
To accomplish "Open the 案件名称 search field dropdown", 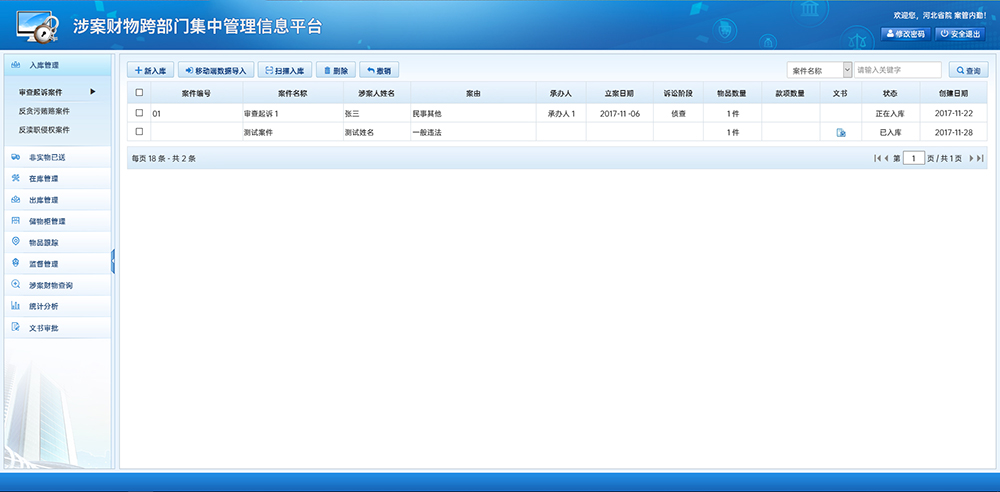I will click(847, 70).
